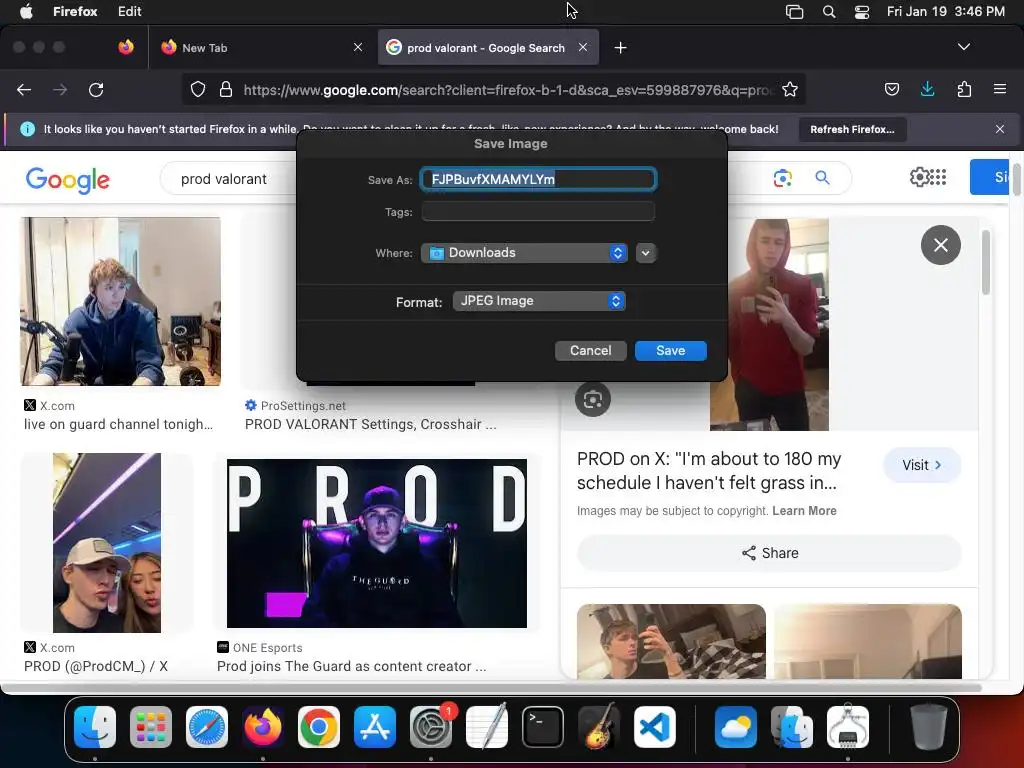Search by image with Google Lens icon
This screenshot has width=1024, height=768.
tap(782, 178)
